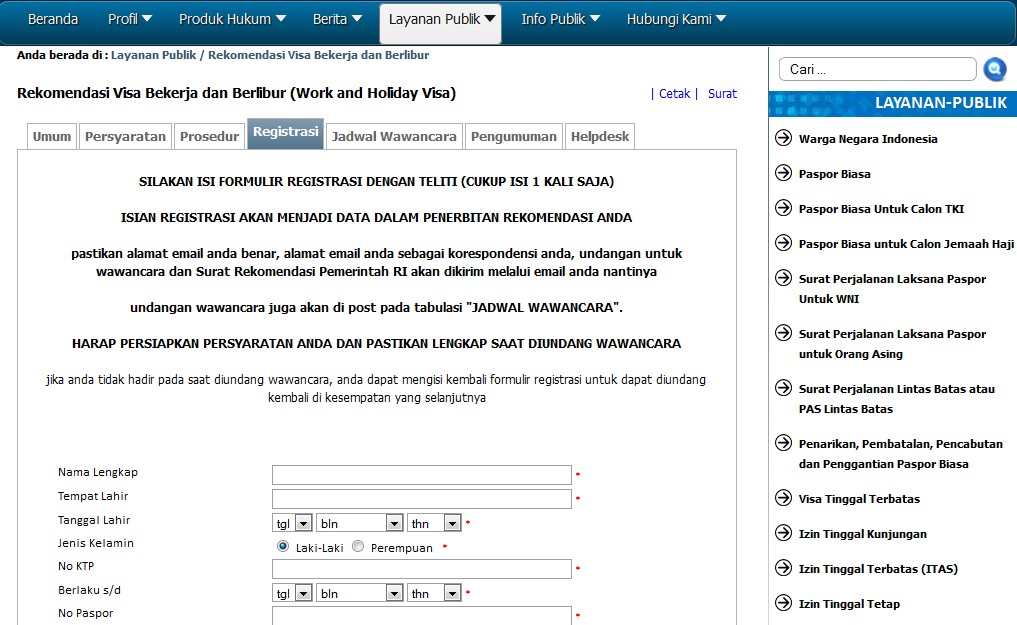This screenshot has height=625, width=1017.
Task: Switch to the Prosedur tab
Action: [x=209, y=136]
